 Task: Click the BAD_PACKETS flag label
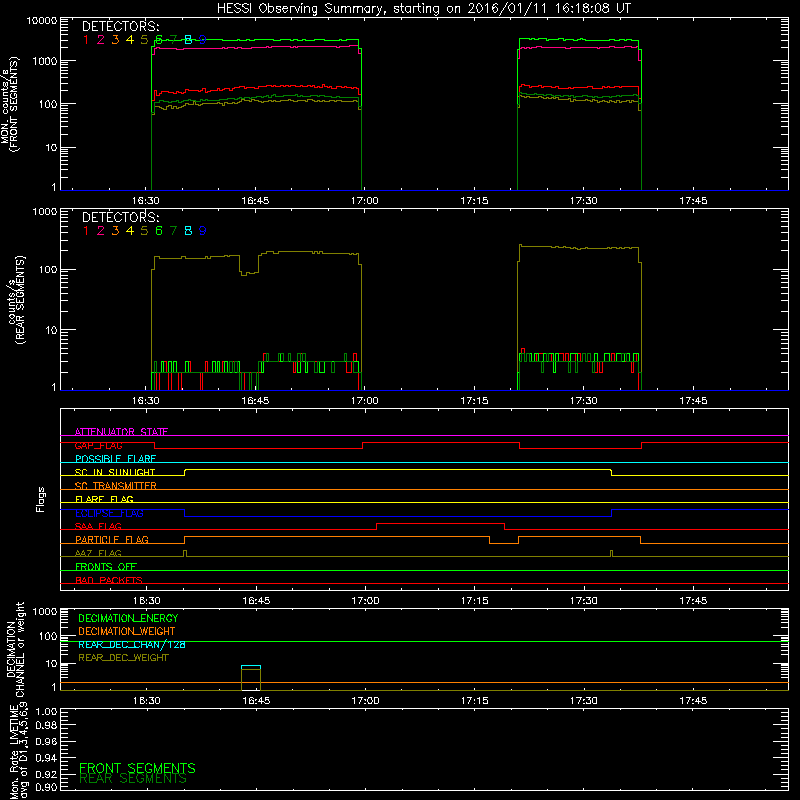(109, 580)
